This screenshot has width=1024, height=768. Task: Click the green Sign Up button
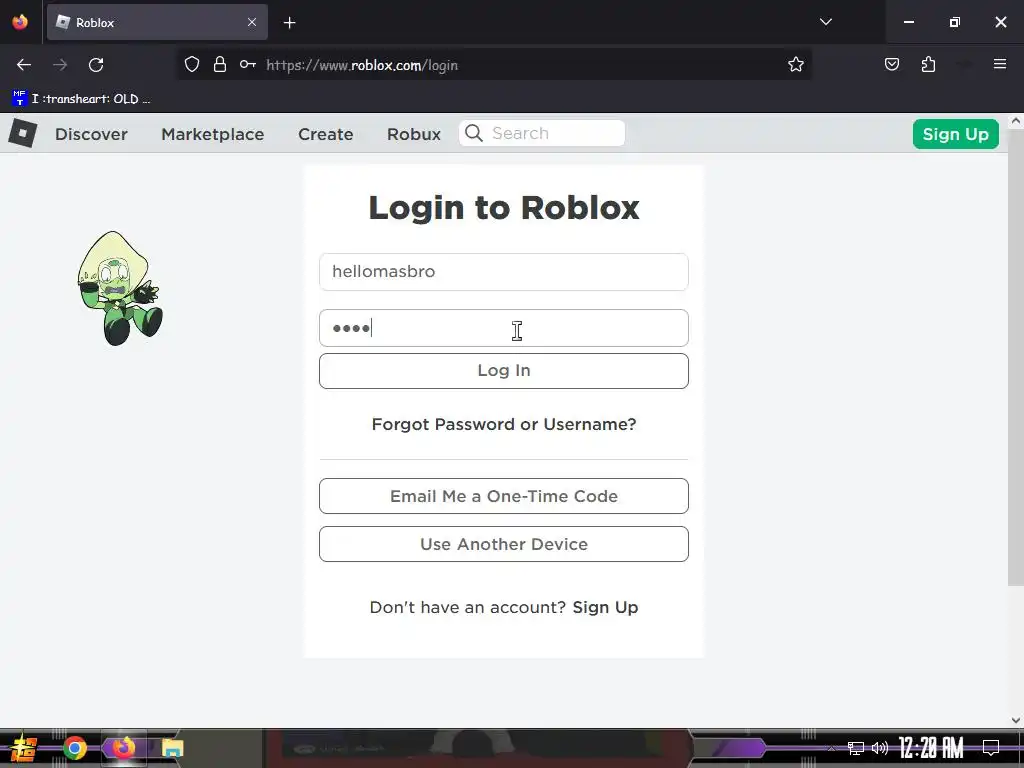pos(955,134)
